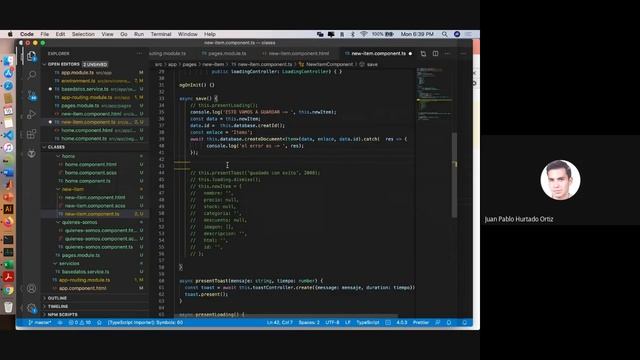The height and width of the screenshot is (360, 640).
Task: Click the Prettier button in status bar
Action: coord(420,322)
